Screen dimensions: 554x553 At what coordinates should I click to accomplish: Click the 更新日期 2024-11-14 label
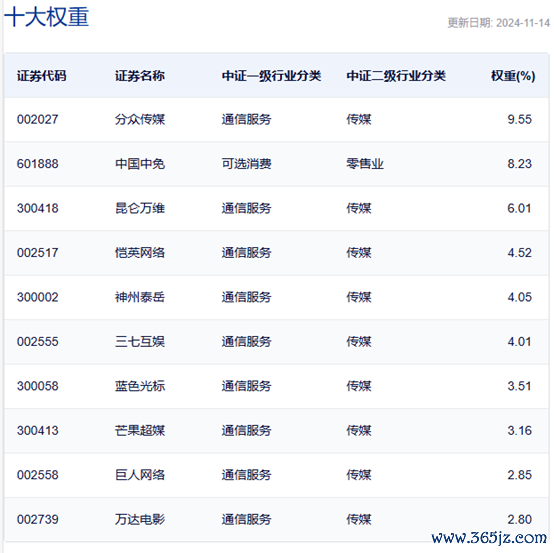499,23
